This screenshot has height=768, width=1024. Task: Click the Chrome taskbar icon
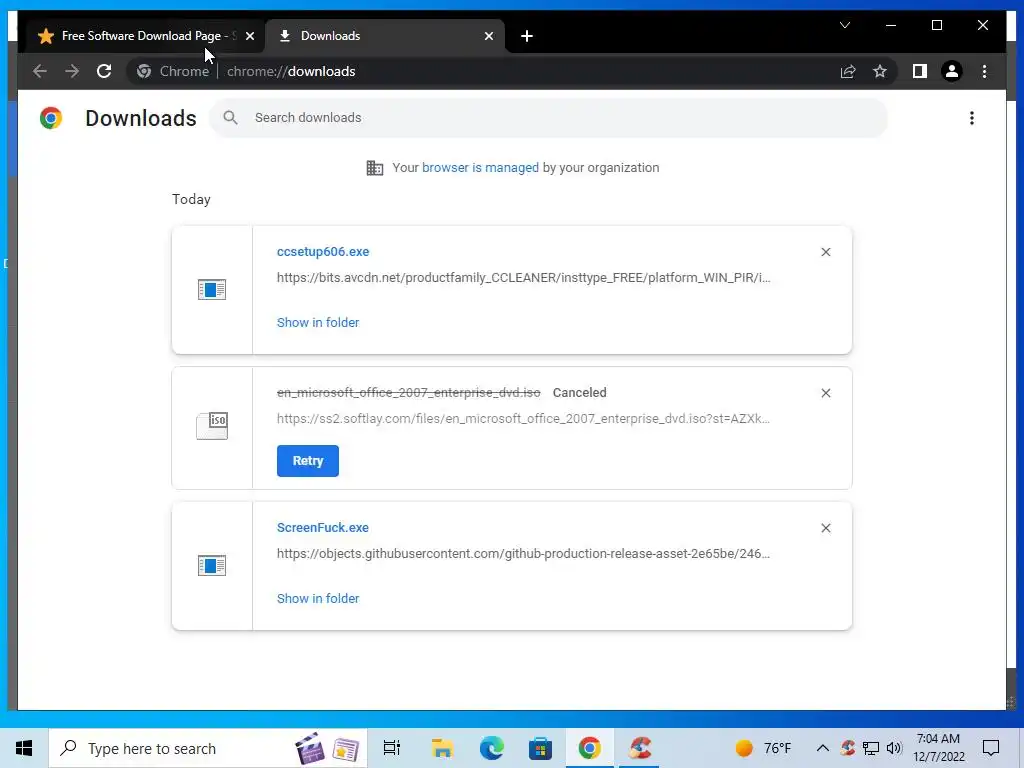pyautogui.click(x=589, y=748)
